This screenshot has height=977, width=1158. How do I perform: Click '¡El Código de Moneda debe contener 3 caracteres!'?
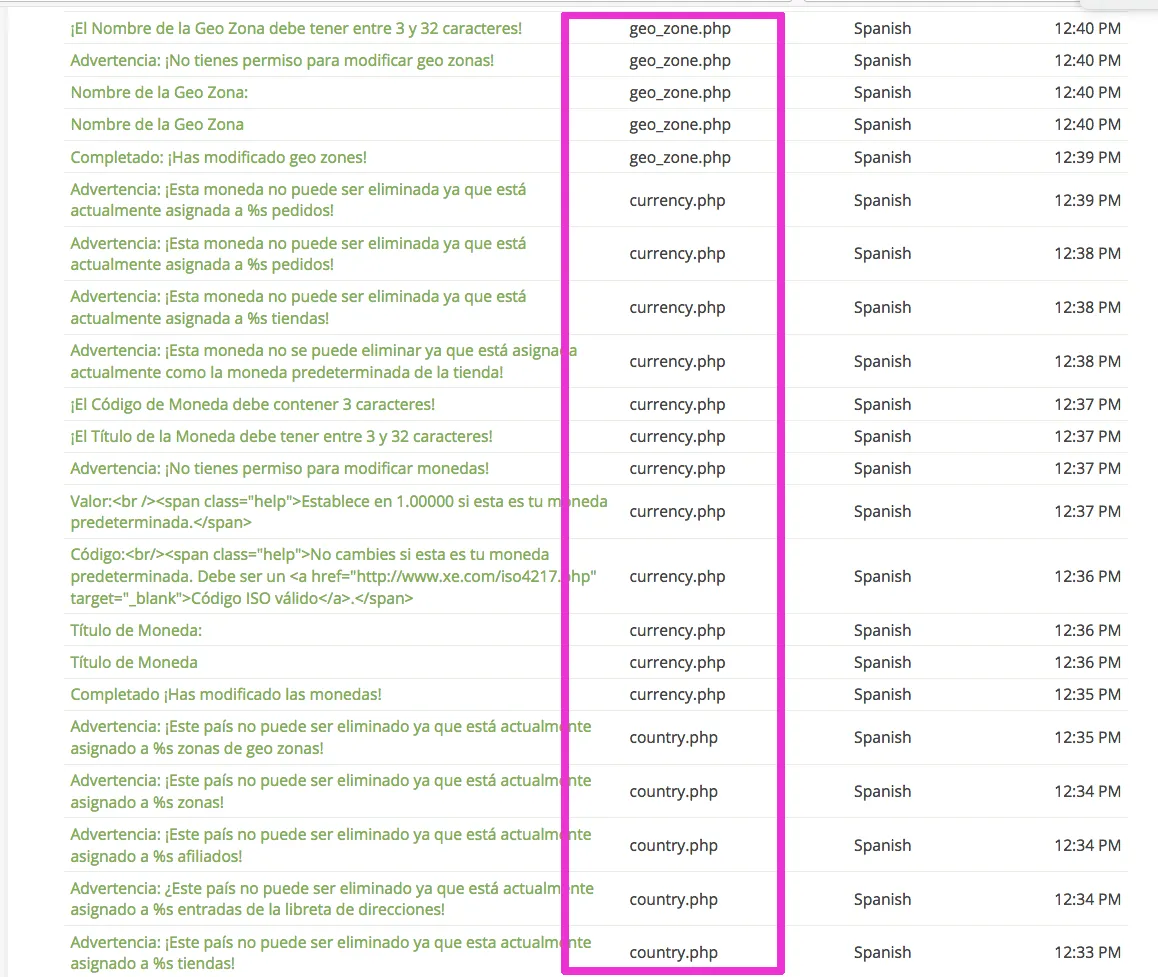point(253,405)
